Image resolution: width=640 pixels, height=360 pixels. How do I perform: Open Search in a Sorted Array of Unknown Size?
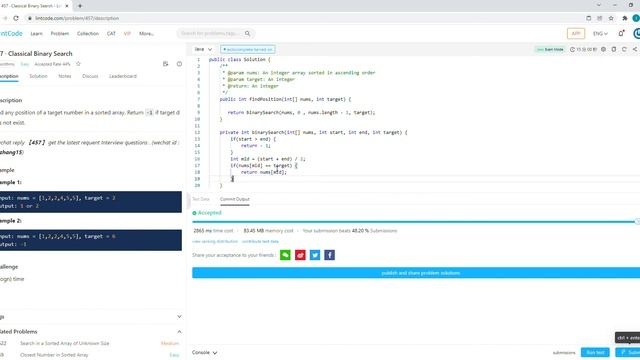pos(64,344)
